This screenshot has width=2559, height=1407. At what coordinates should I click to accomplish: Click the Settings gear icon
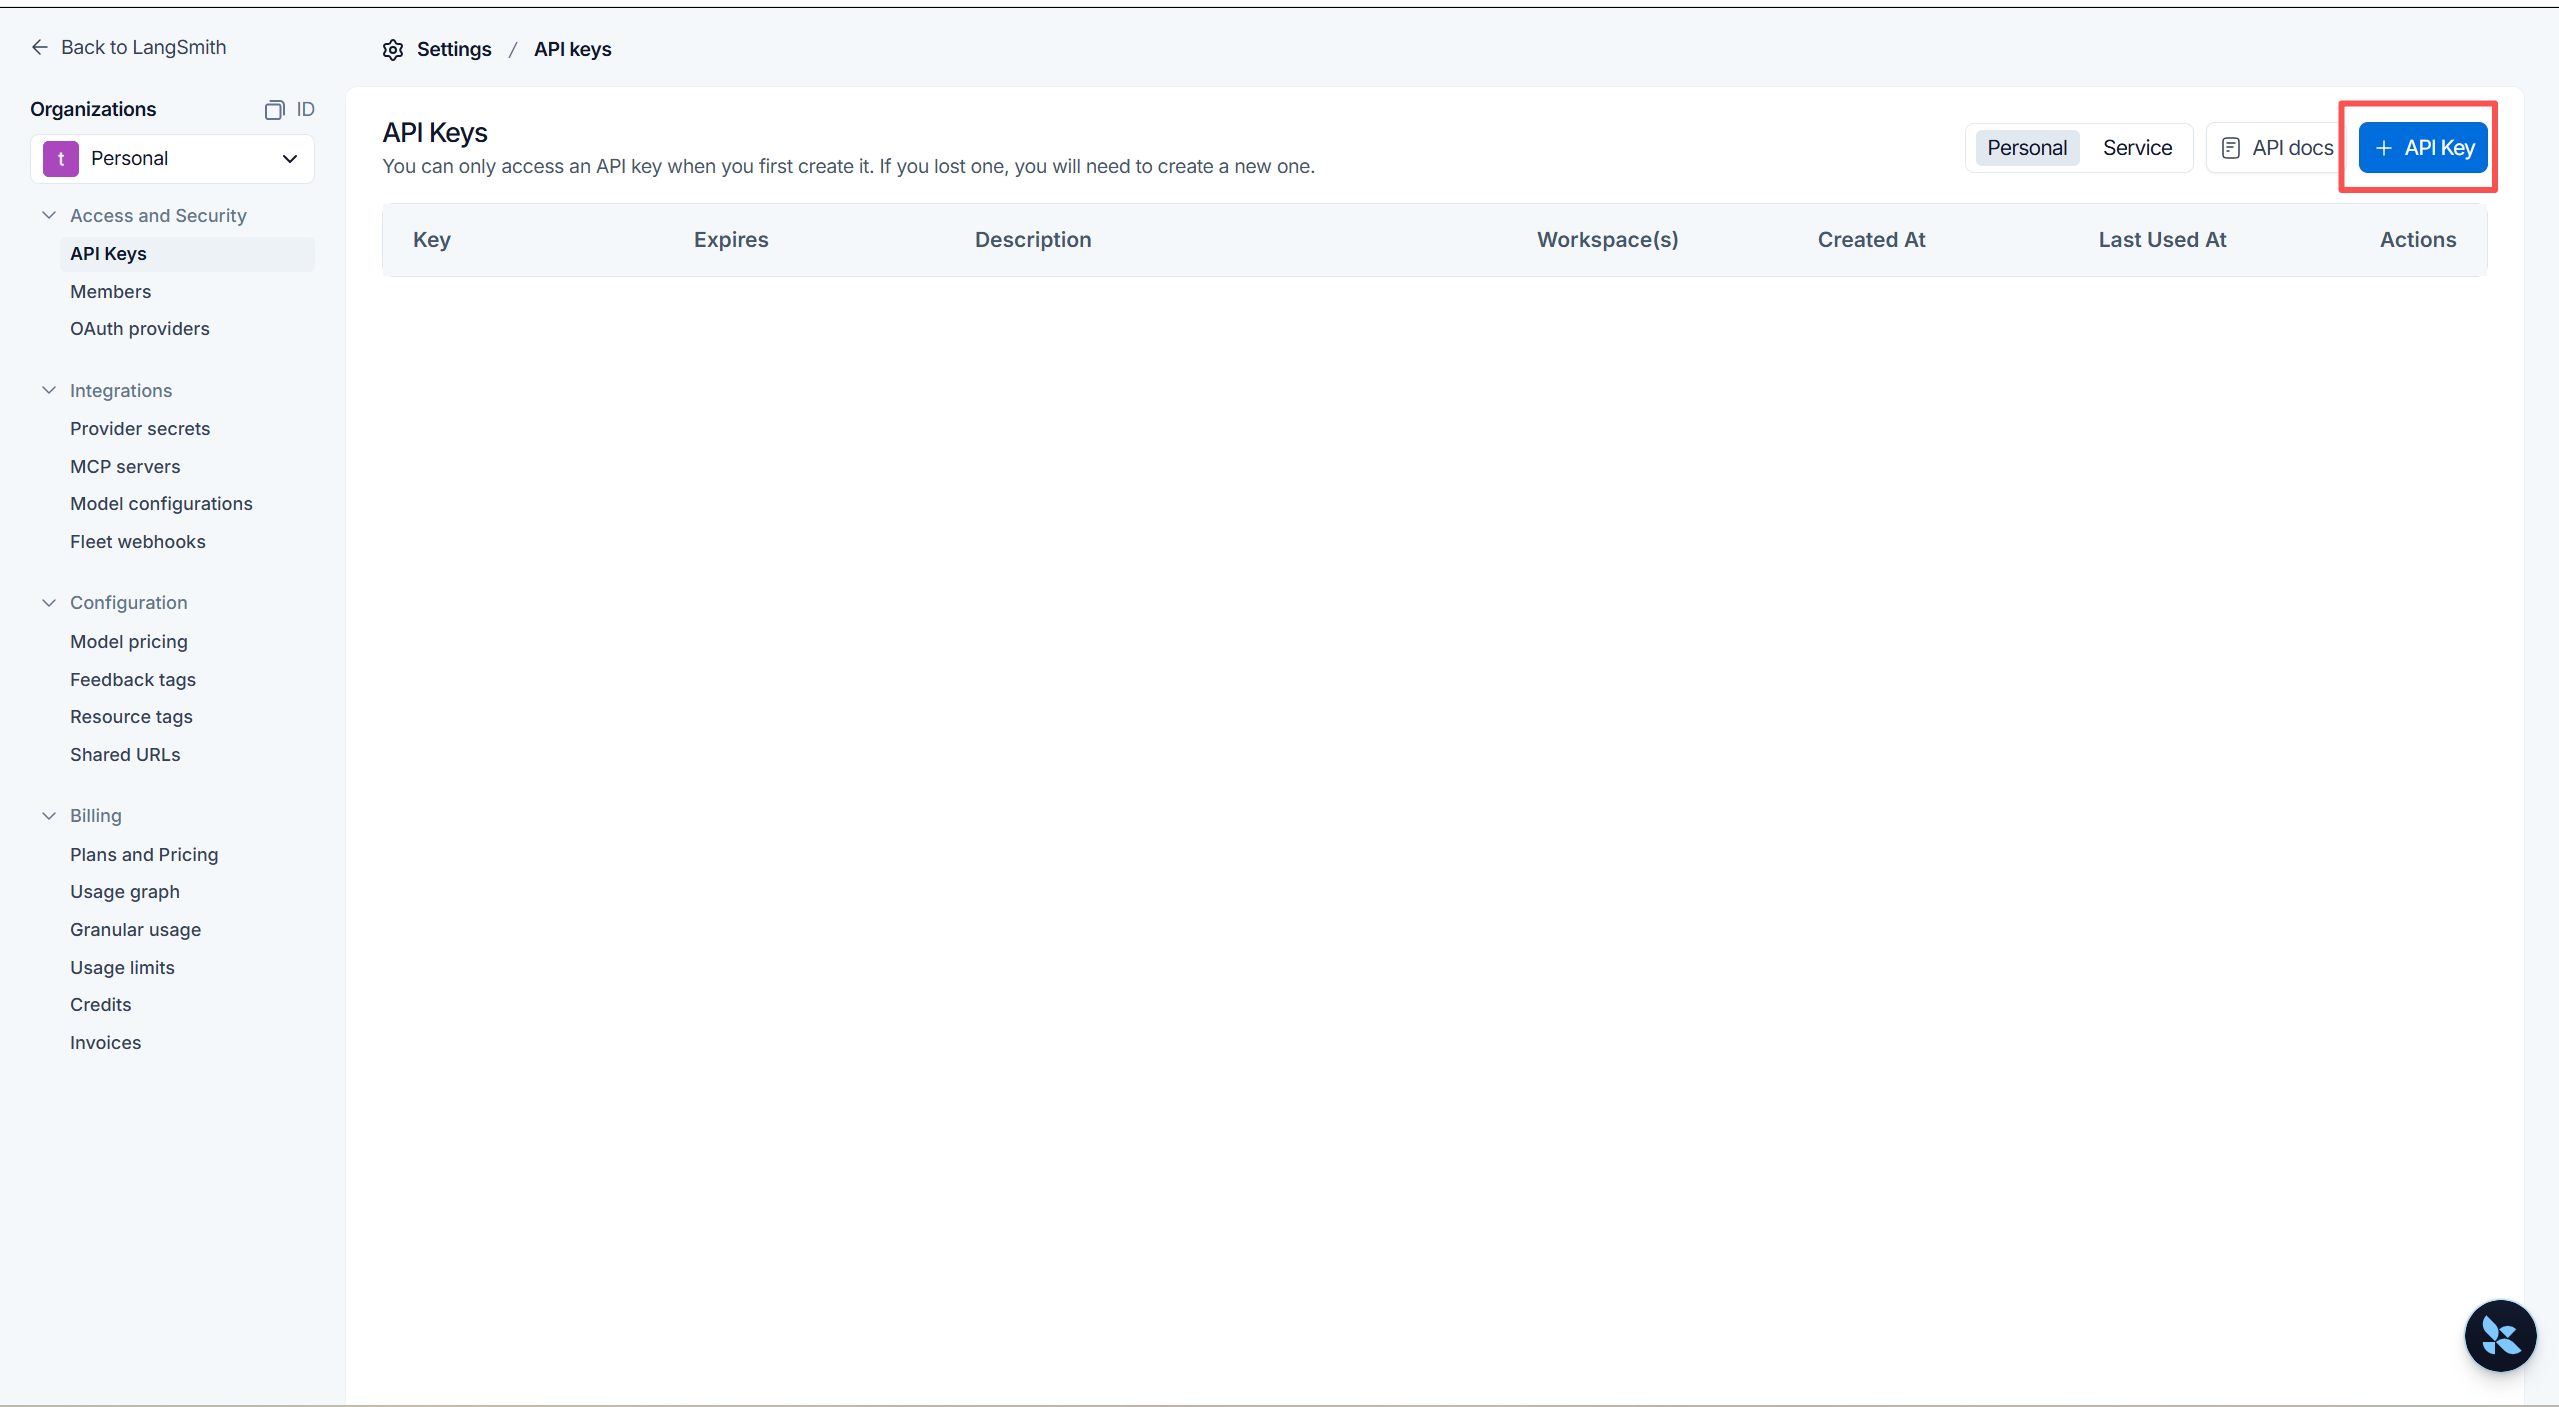(393, 50)
